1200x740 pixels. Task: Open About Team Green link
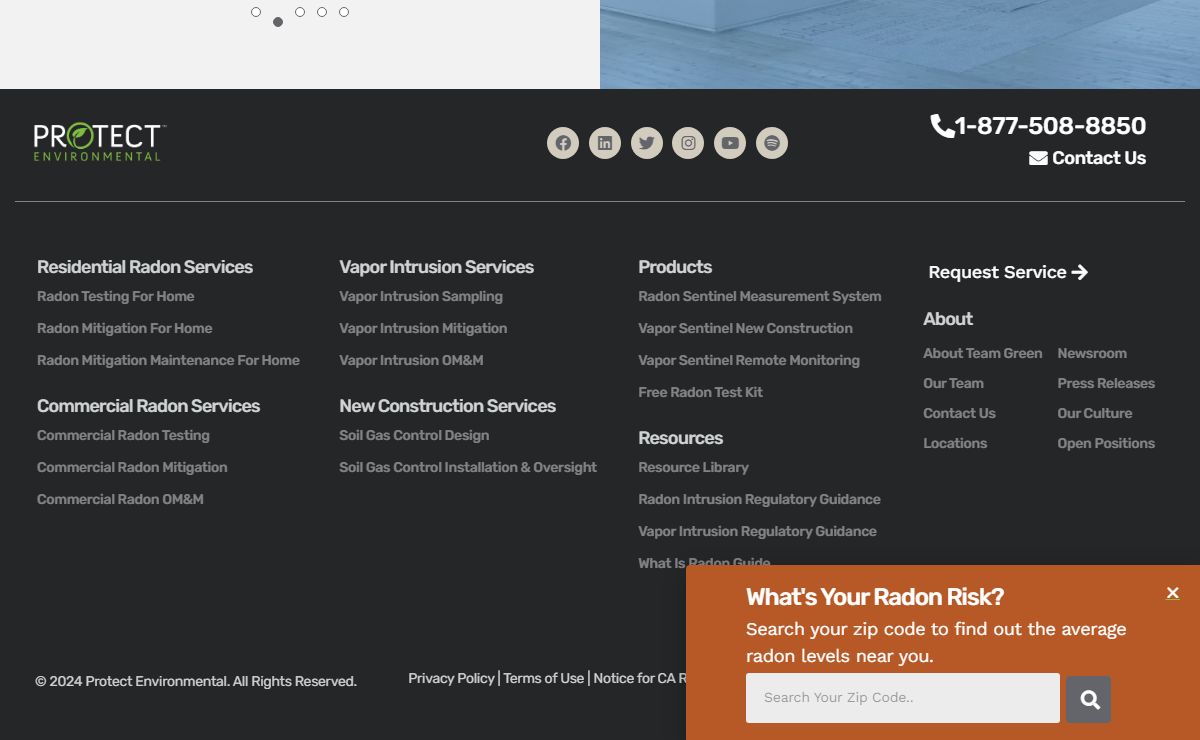983,353
